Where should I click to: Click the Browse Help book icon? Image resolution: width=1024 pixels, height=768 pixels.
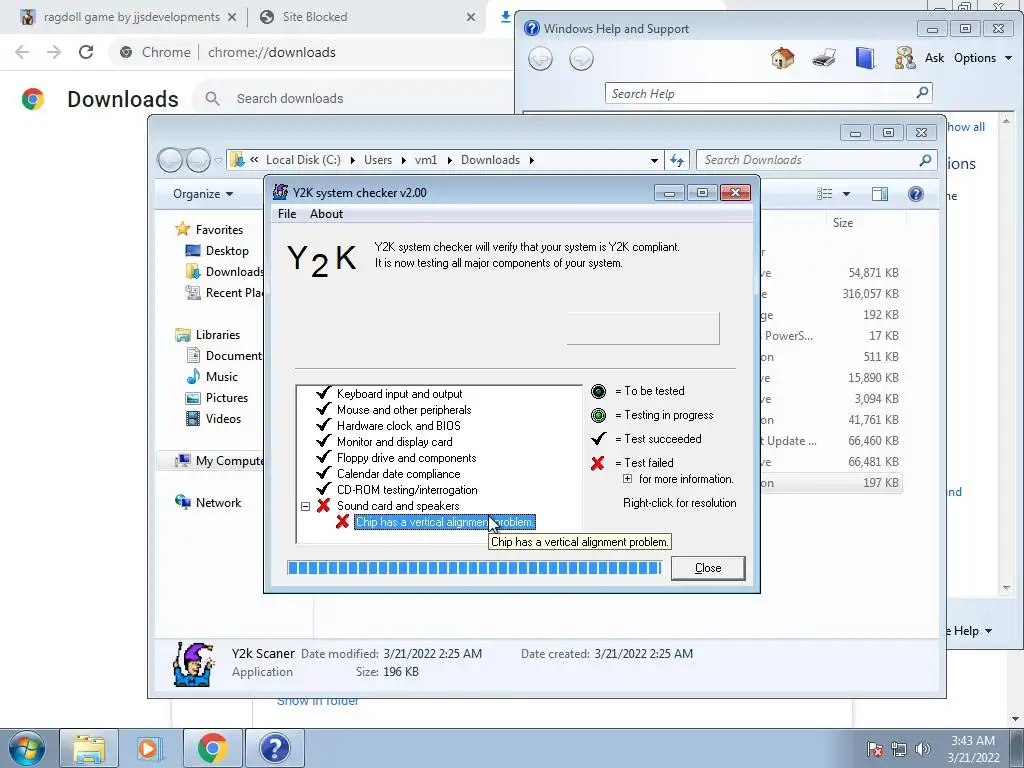pyautogui.click(x=865, y=58)
